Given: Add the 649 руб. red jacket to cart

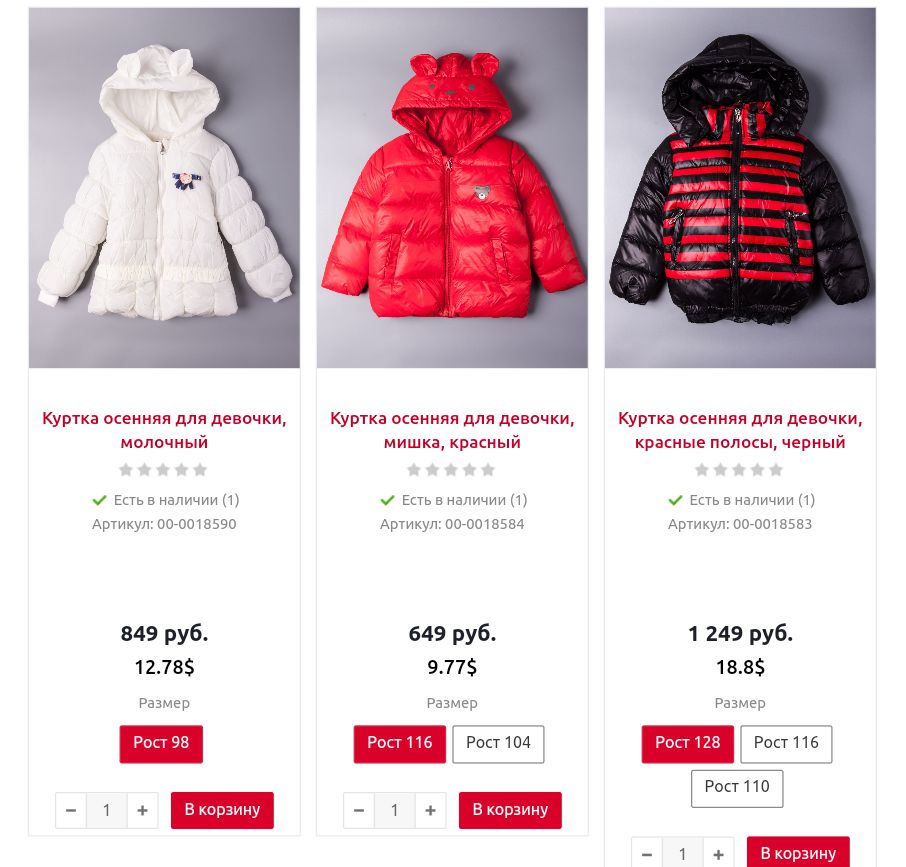Looking at the screenshot, I should [x=510, y=810].
